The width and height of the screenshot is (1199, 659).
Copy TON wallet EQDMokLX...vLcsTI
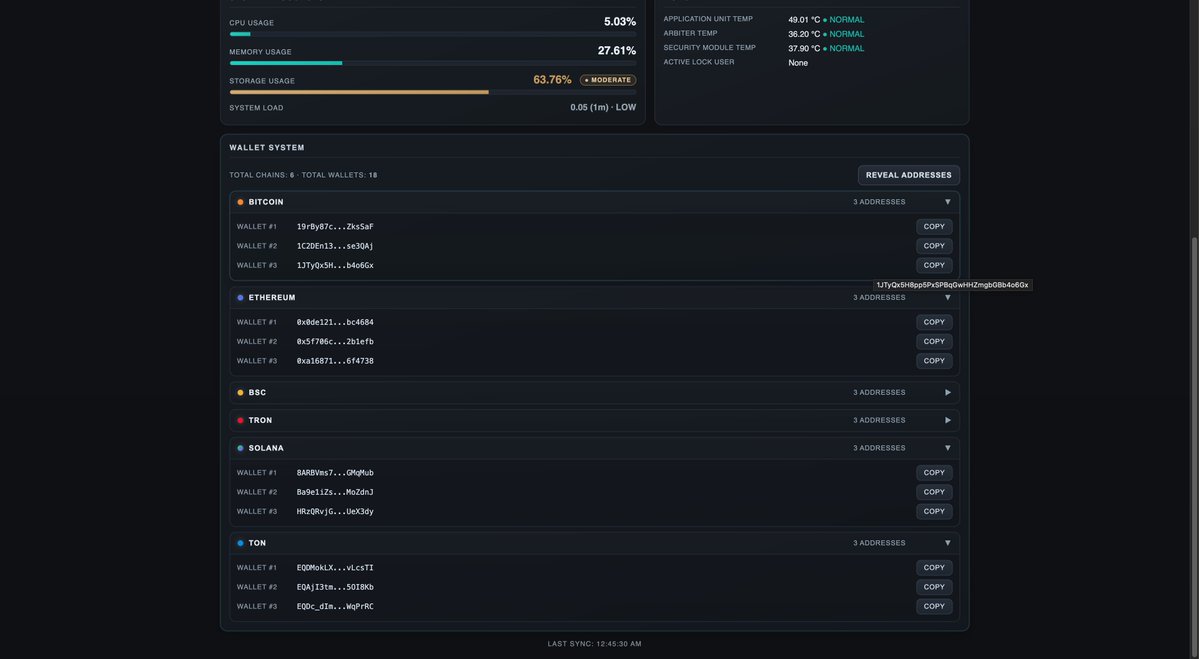coord(934,567)
